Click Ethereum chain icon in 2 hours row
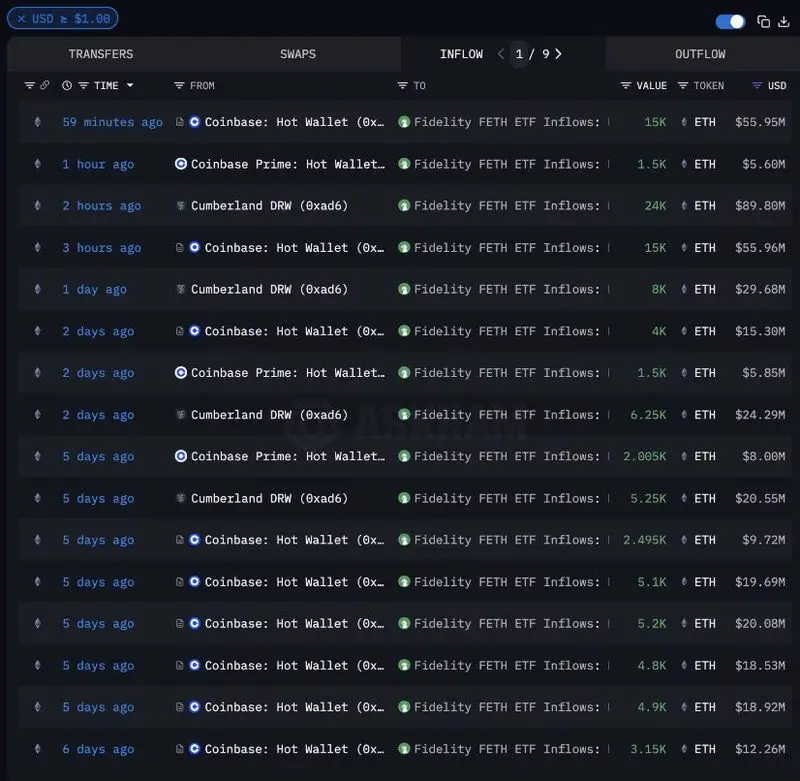Image resolution: width=800 pixels, height=781 pixels. tap(38, 206)
